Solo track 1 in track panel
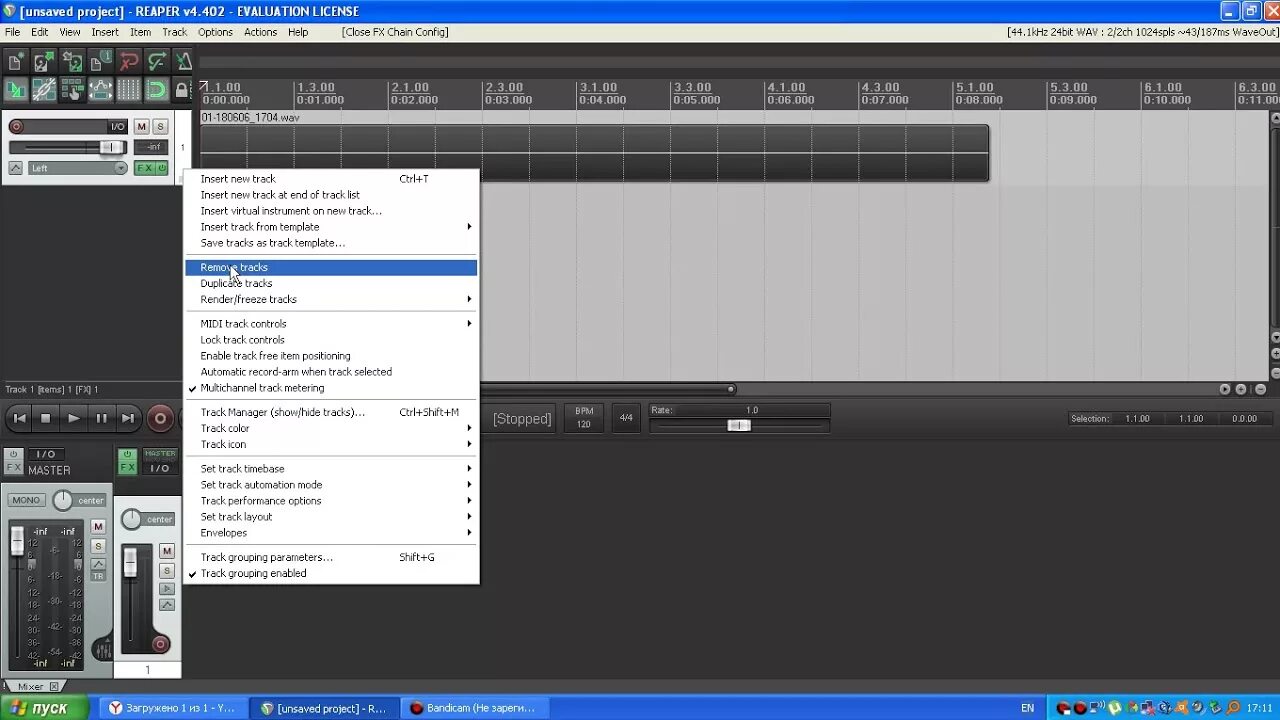 [x=160, y=126]
